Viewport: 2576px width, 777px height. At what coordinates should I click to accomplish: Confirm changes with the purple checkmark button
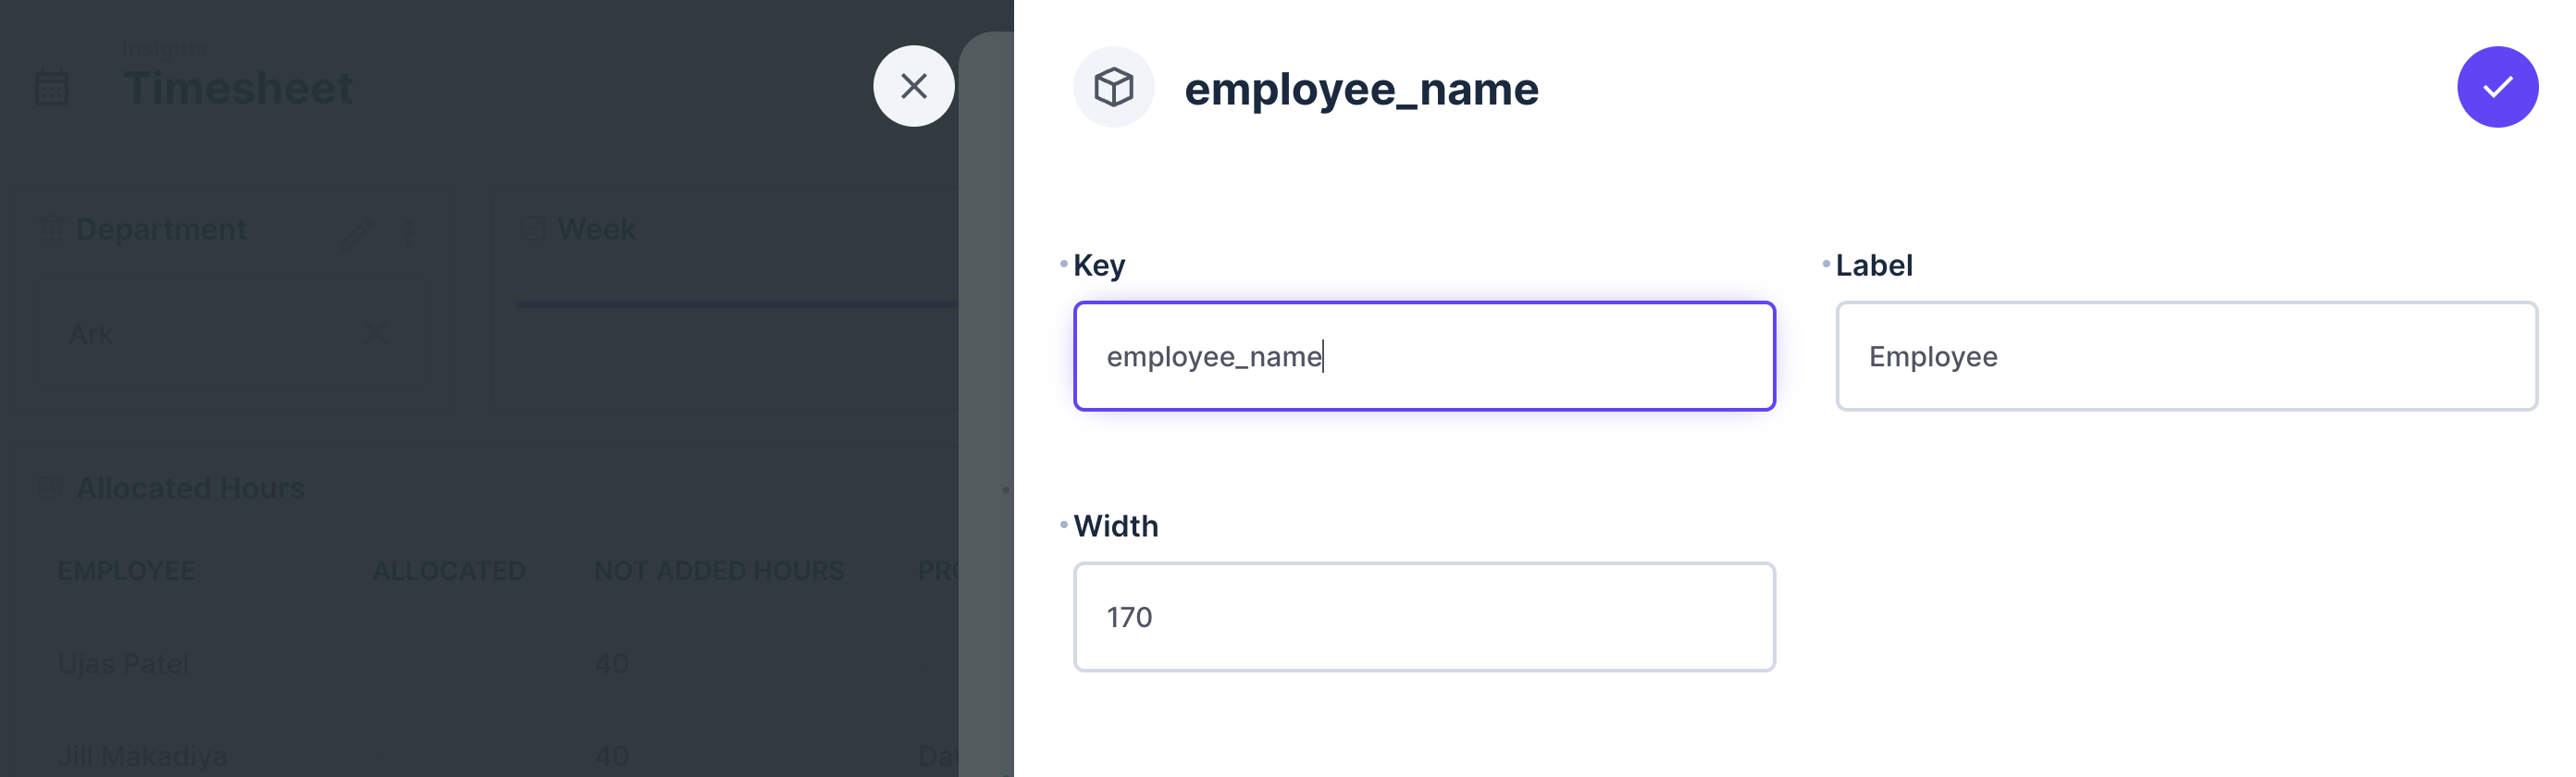pos(2496,87)
